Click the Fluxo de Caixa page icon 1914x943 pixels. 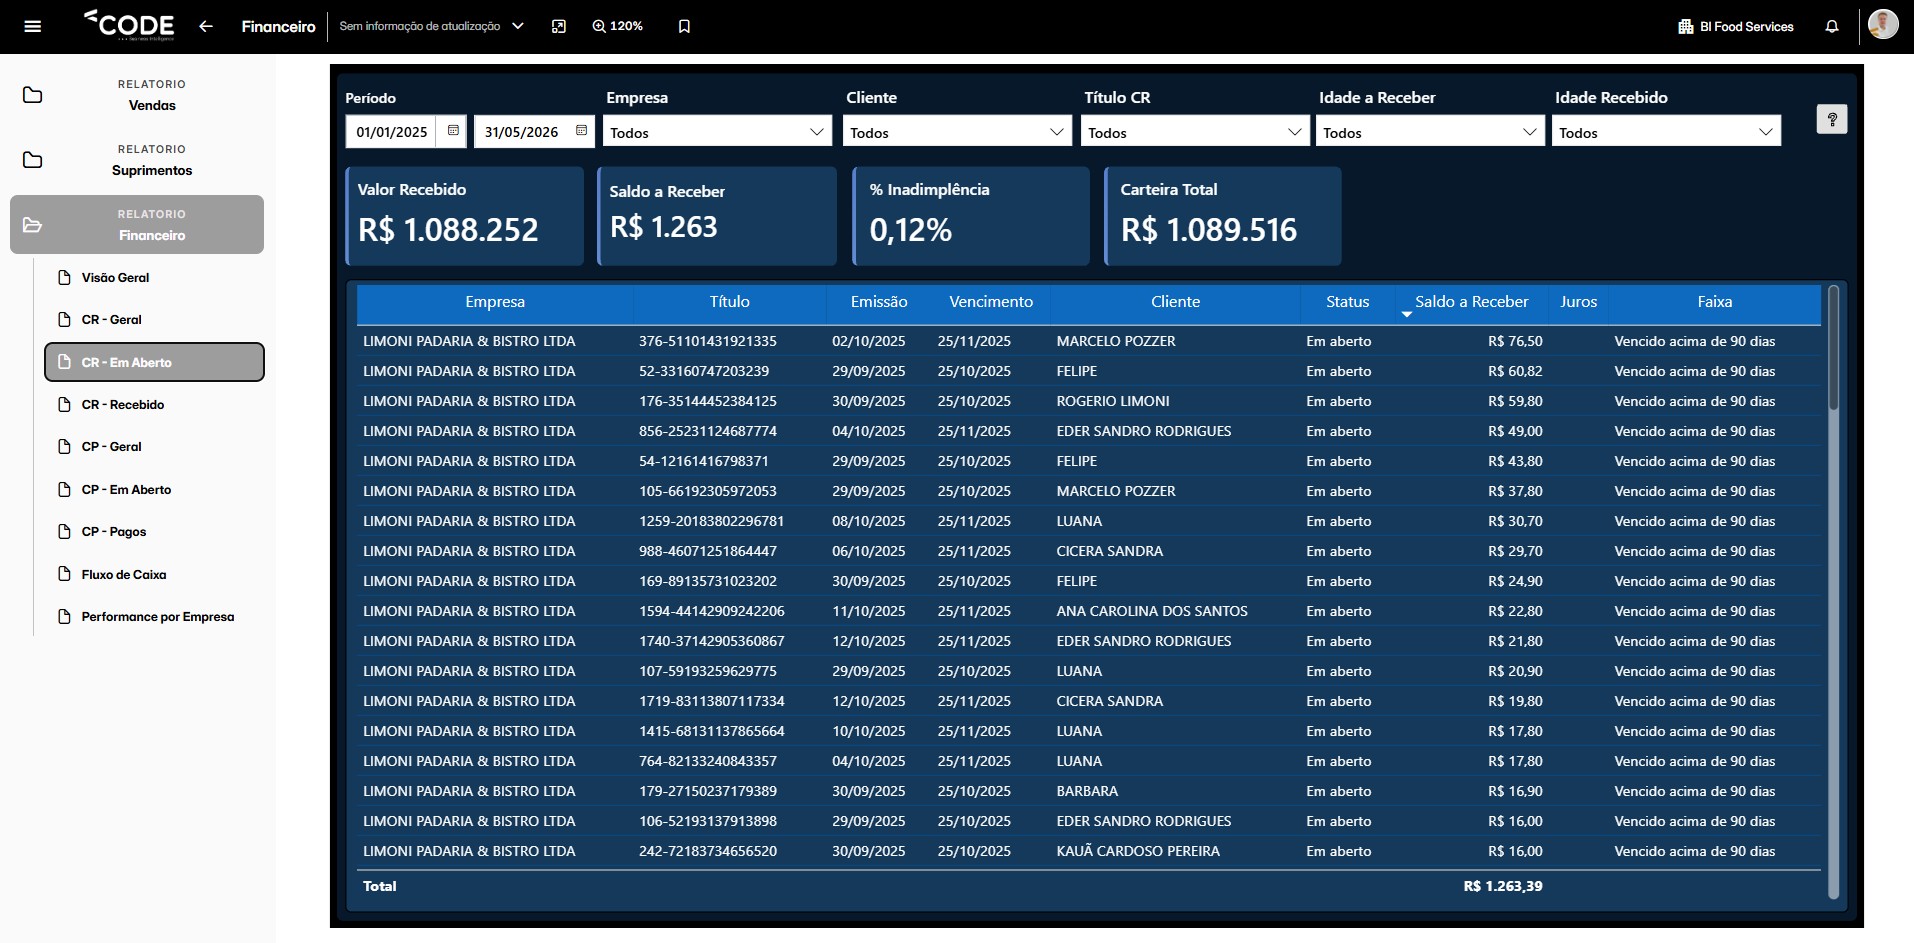pyautogui.click(x=65, y=575)
